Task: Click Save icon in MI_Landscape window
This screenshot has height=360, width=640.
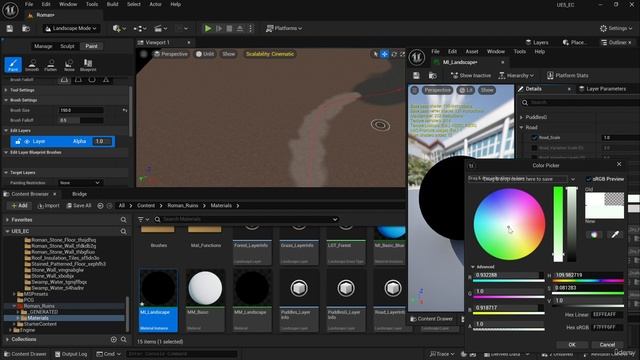Action: 416,76
